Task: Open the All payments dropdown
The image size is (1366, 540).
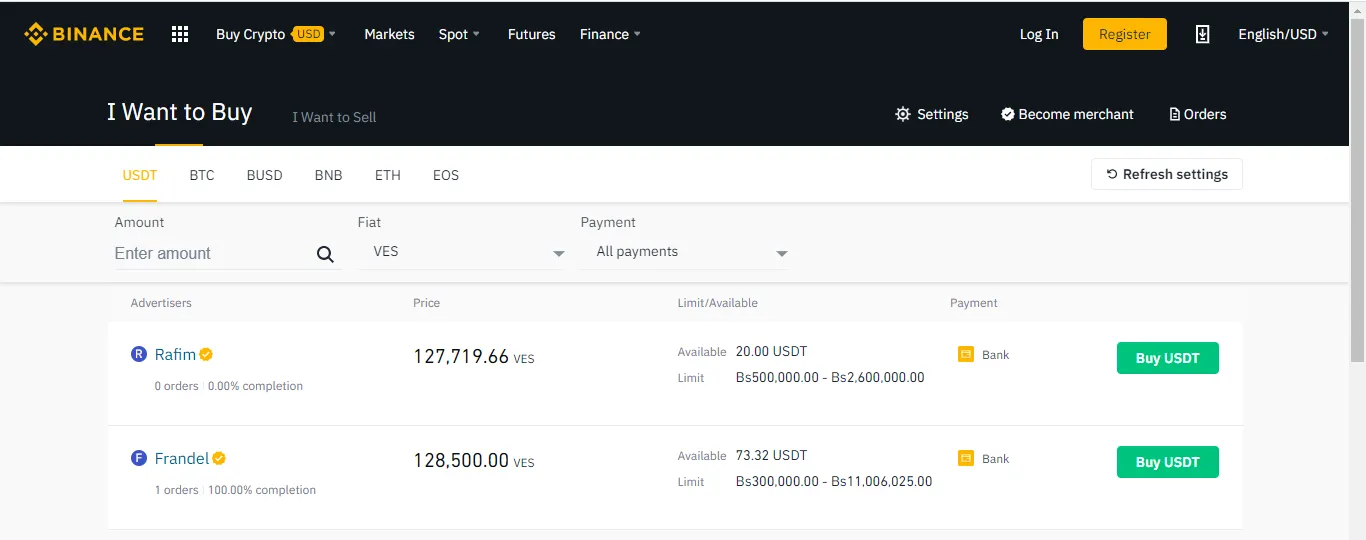Action: (685, 252)
